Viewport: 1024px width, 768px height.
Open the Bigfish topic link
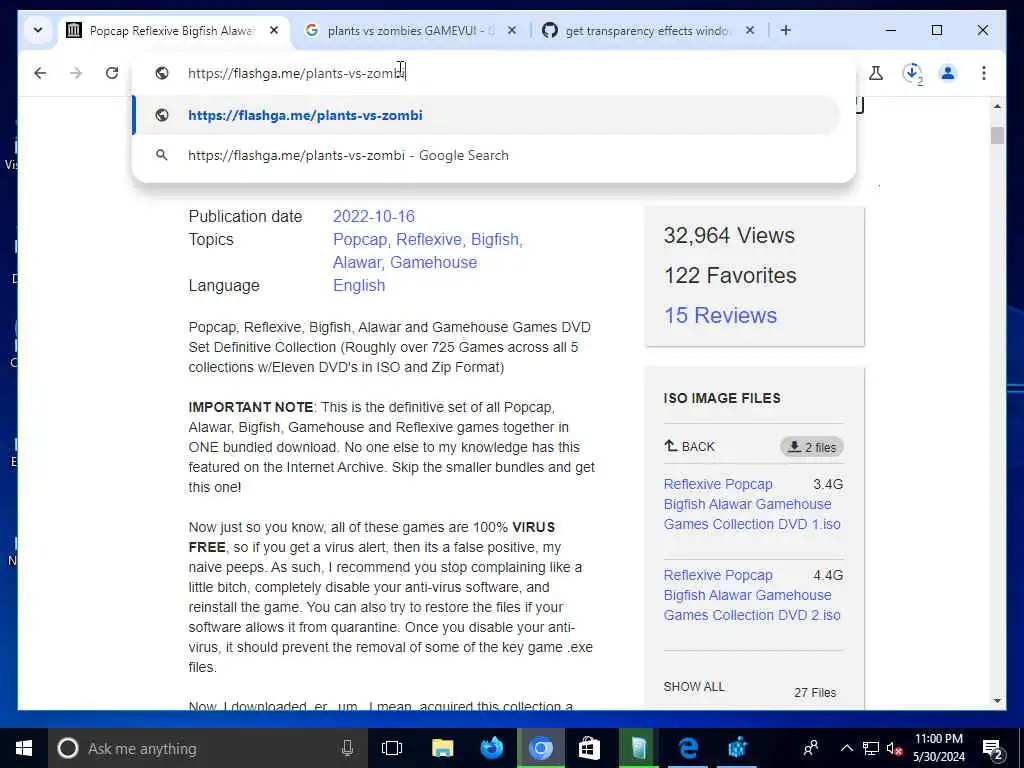[495, 240]
